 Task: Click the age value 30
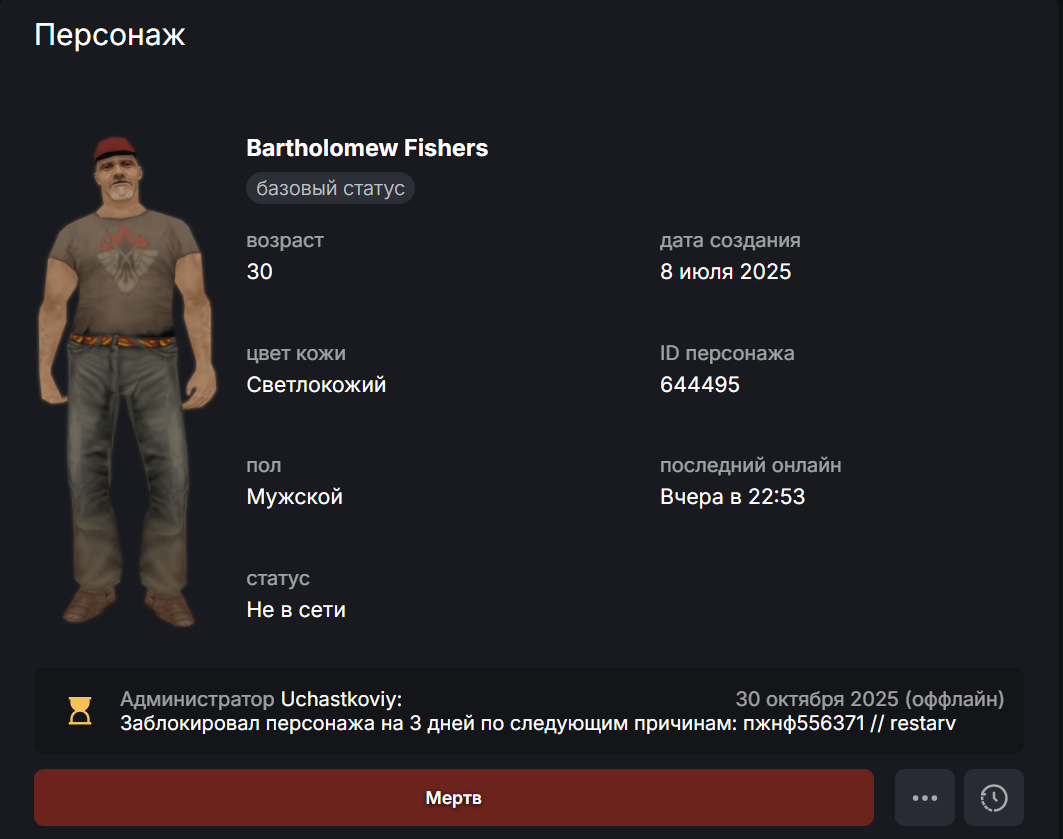coord(259,271)
